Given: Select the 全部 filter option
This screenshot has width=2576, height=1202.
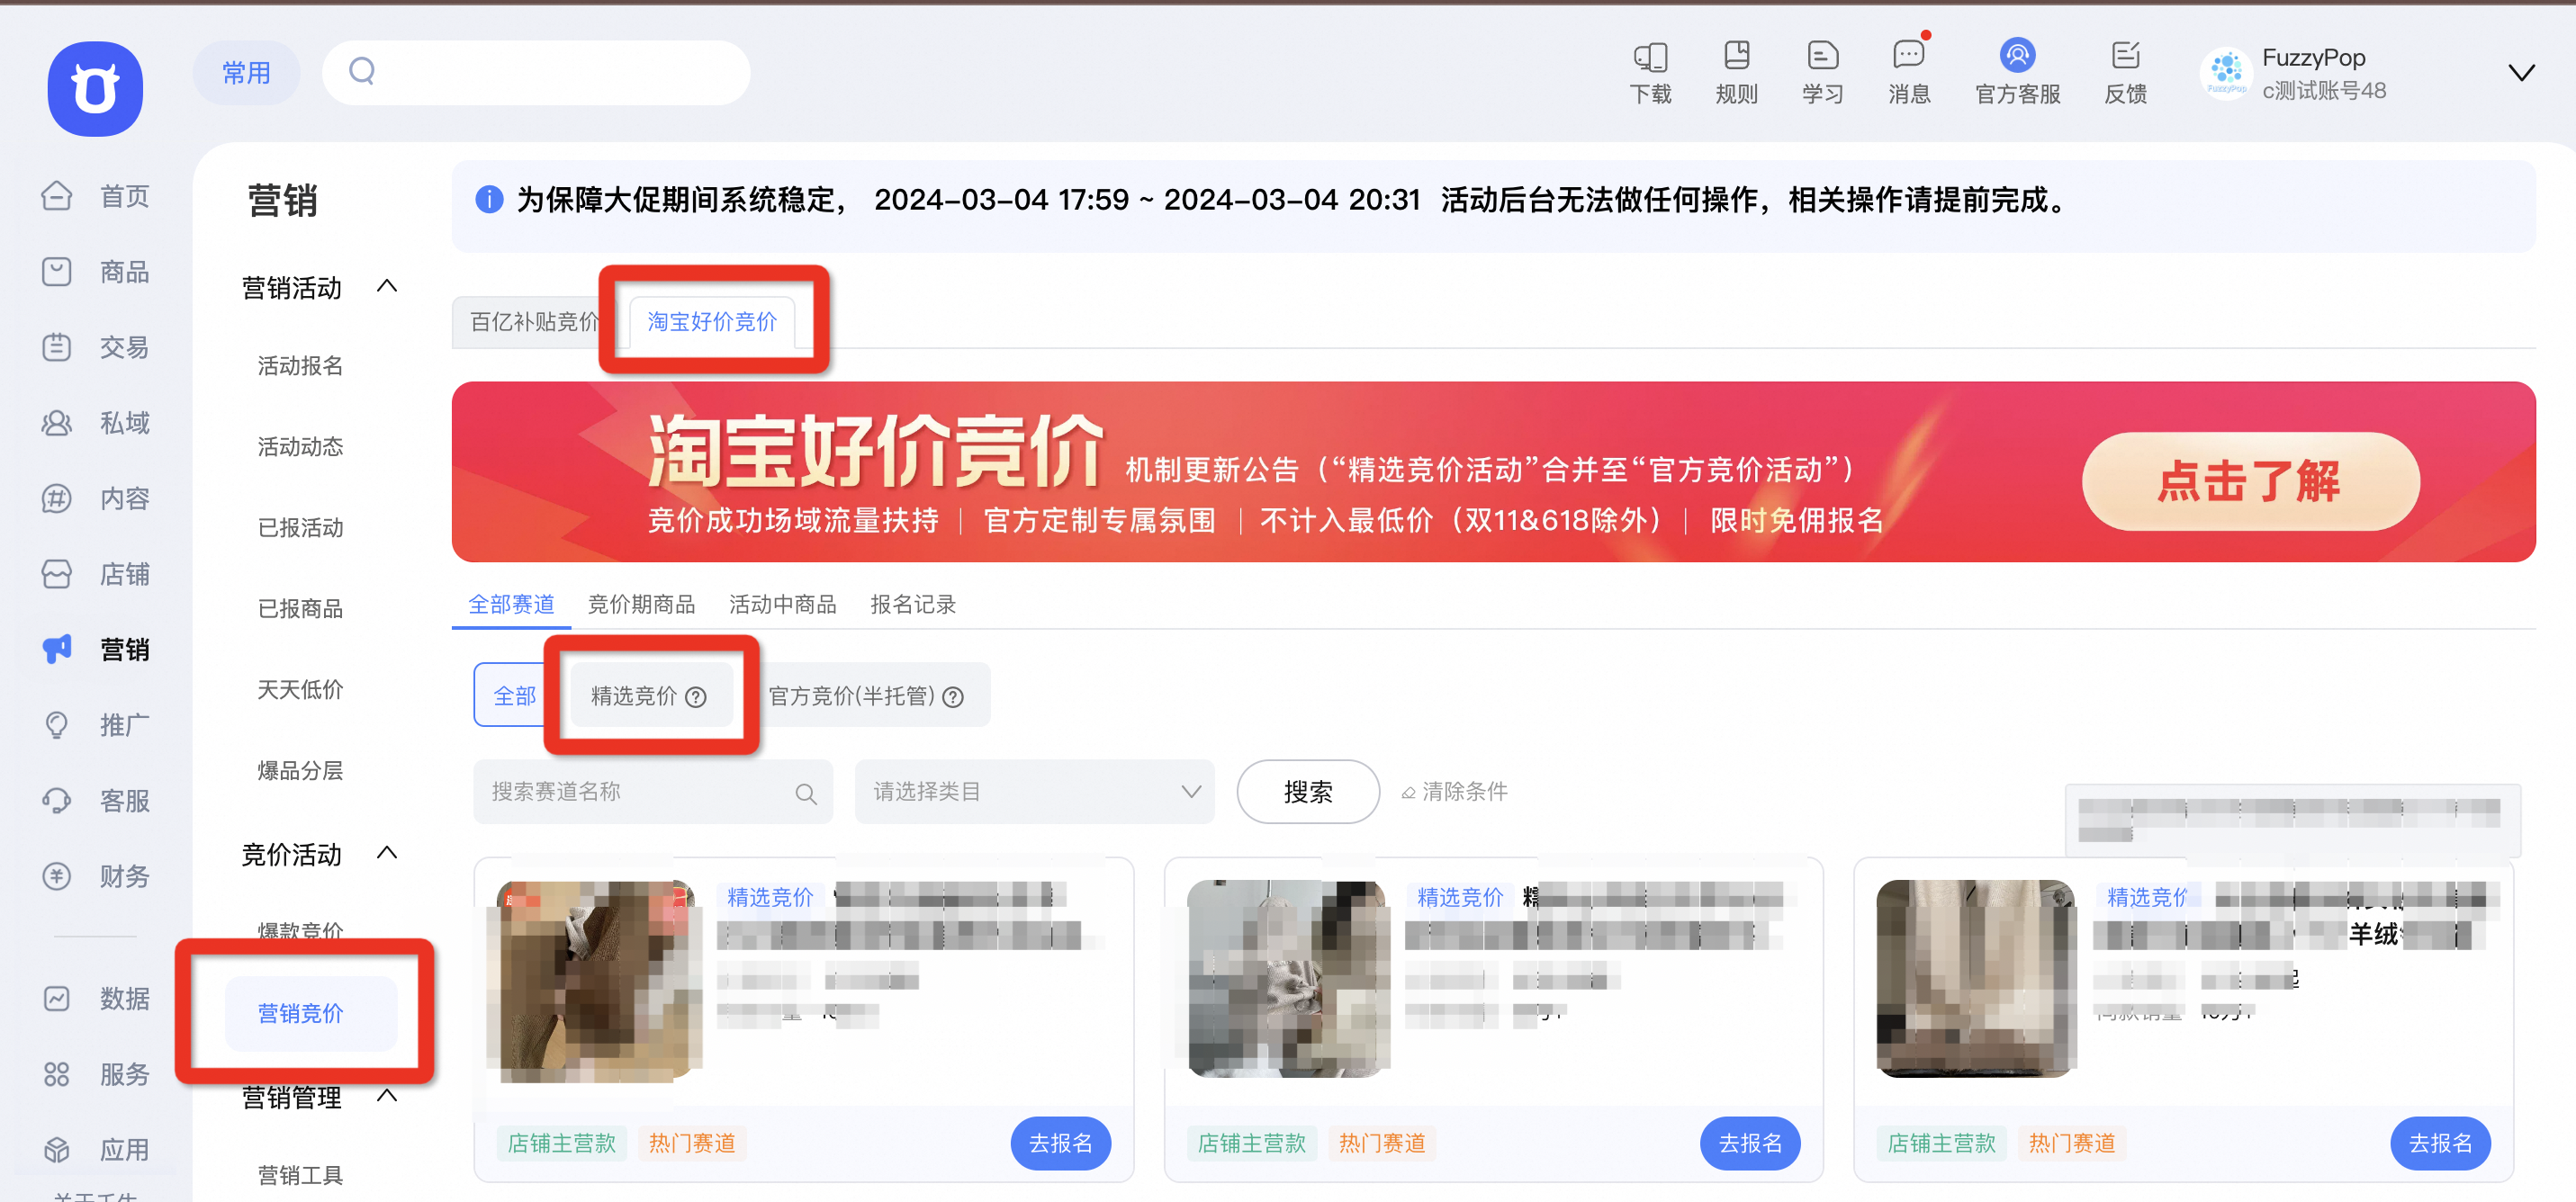Looking at the screenshot, I should click(514, 696).
